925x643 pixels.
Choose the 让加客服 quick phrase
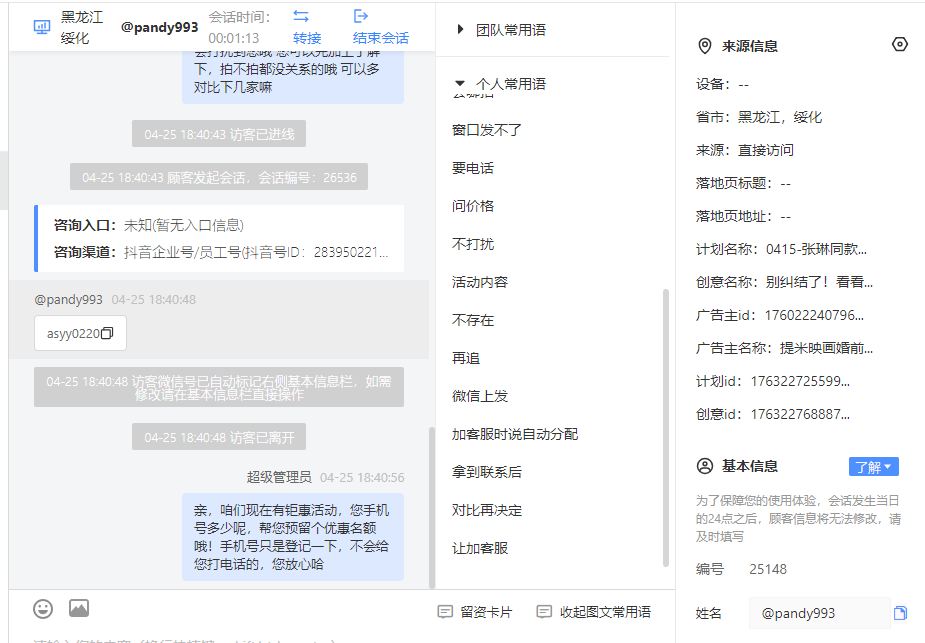pyautogui.click(x=480, y=548)
